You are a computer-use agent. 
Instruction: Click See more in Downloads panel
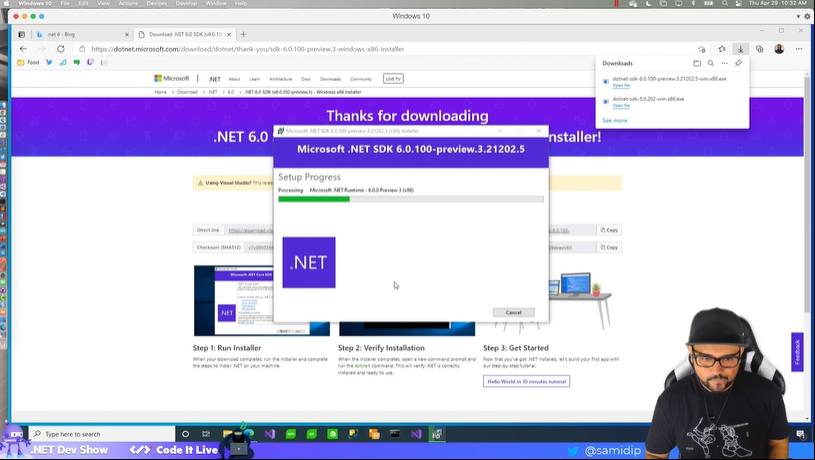(x=614, y=121)
